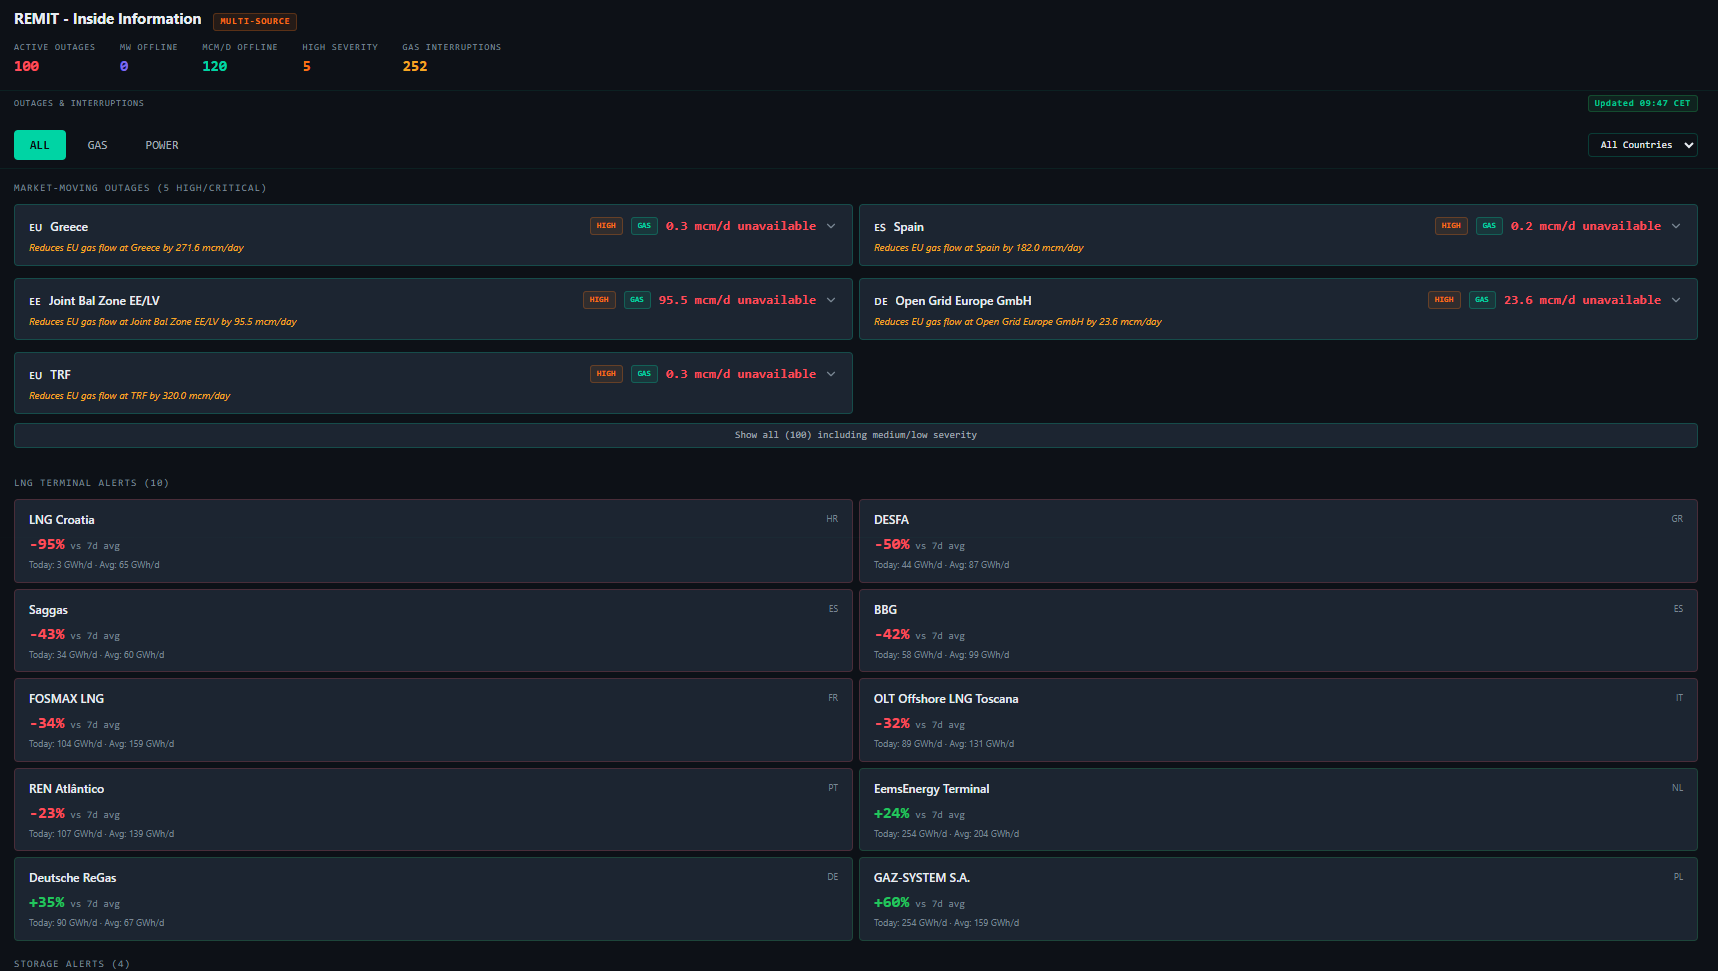Click '23.6 mcm/d unavailable' text
The width and height of the screenshot is (1718, 971).
(1582, 300)
